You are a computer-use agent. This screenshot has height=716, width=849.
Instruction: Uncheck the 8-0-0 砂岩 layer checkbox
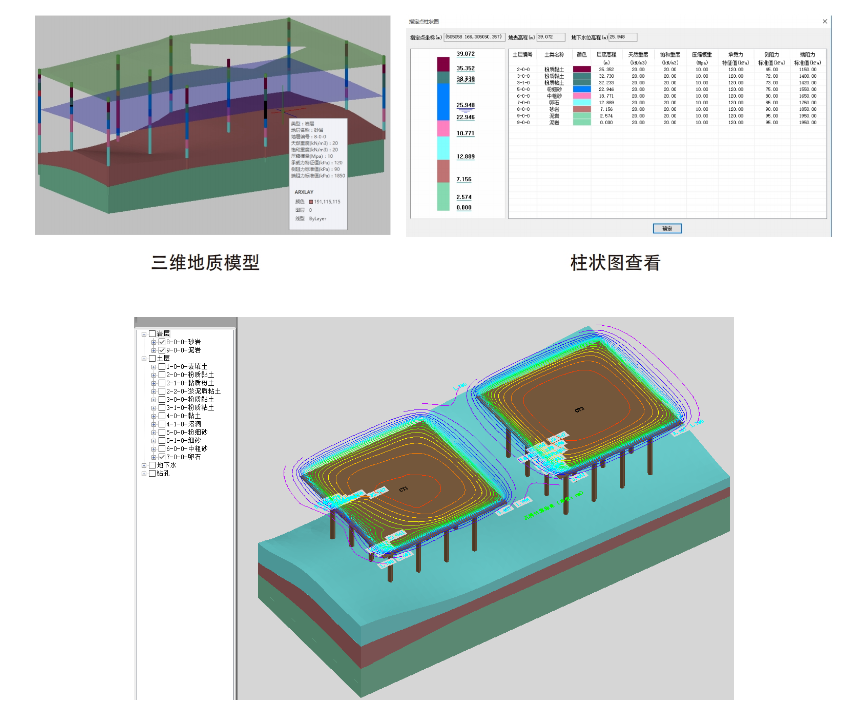(162, 343)
